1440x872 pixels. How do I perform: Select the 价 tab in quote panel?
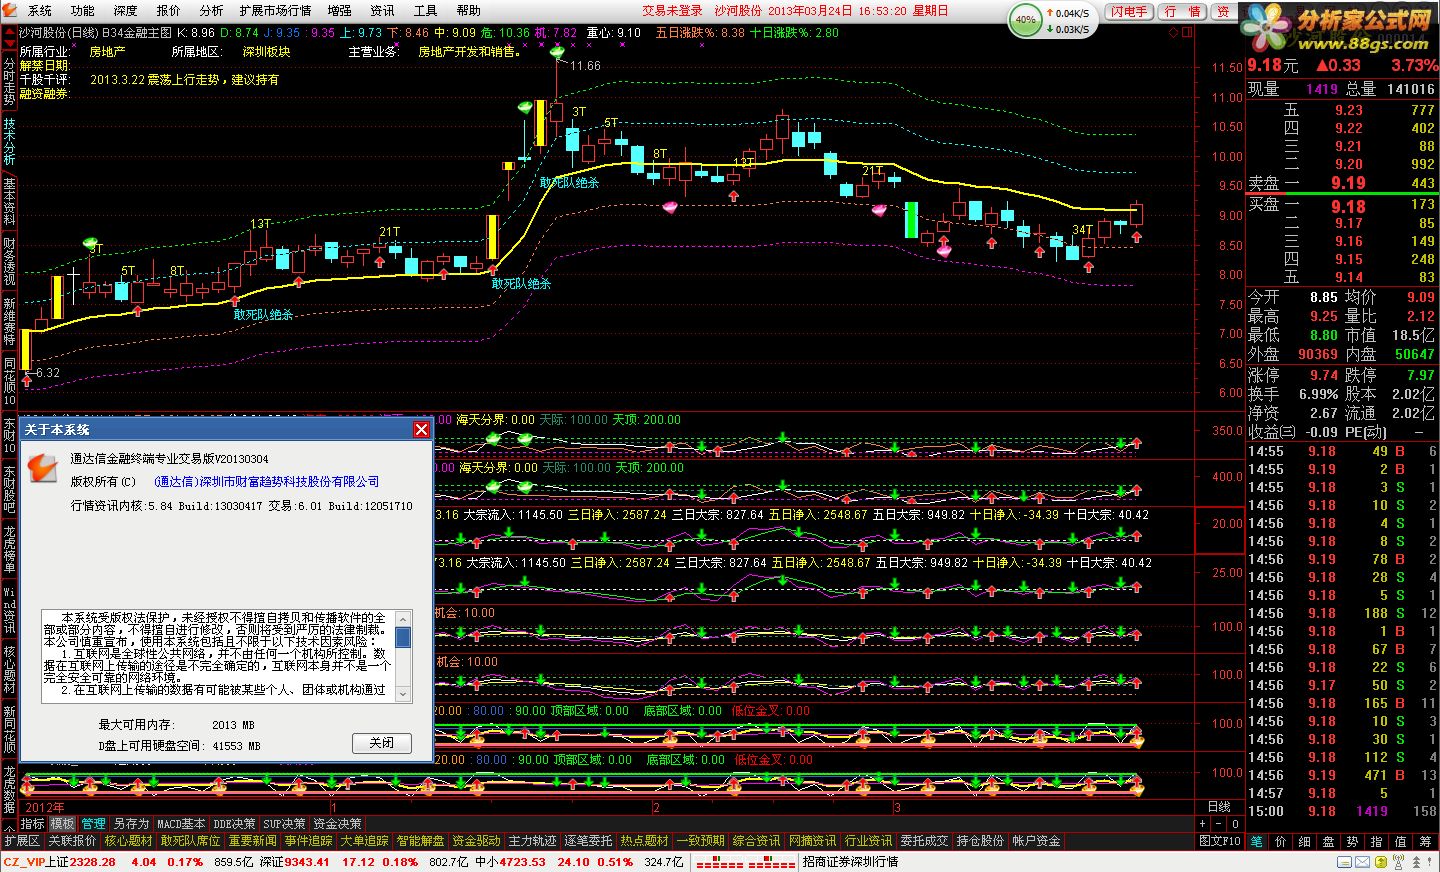(1281, 841)
